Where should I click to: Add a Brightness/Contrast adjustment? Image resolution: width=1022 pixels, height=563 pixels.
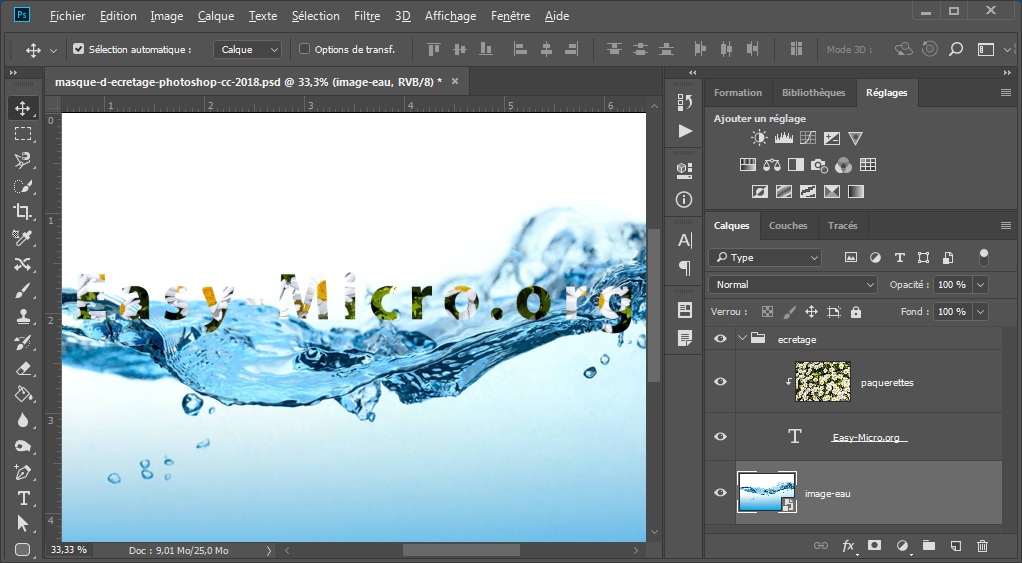(759, 138)
